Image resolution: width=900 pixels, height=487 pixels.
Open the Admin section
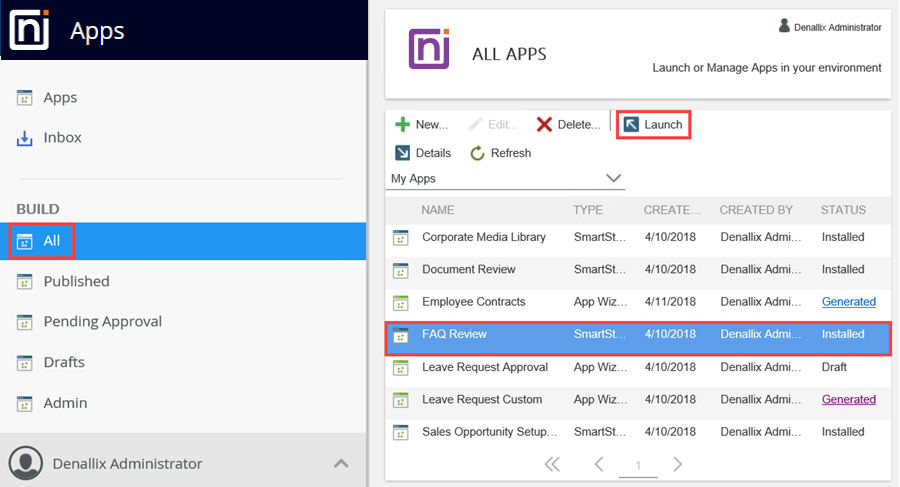coord(64,403)
